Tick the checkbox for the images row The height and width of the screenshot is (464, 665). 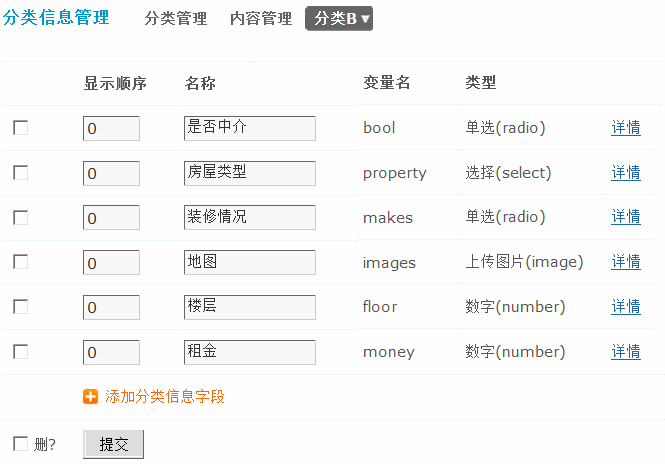20,262
